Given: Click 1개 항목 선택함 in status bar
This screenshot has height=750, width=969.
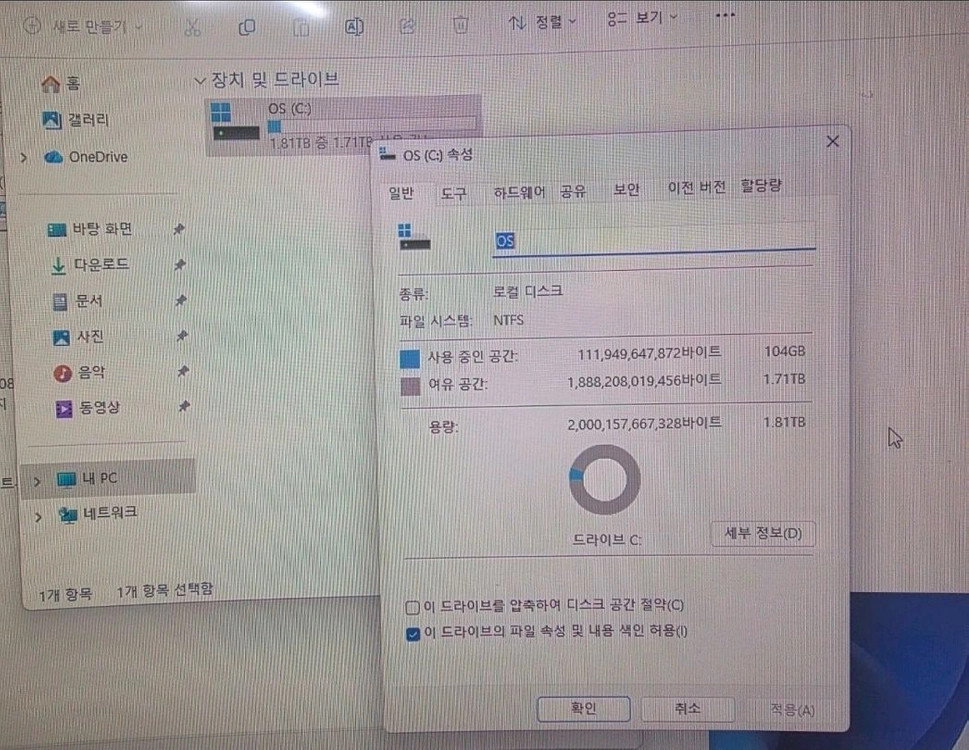Looking at the screenshot, I should [x=165, y=590].
